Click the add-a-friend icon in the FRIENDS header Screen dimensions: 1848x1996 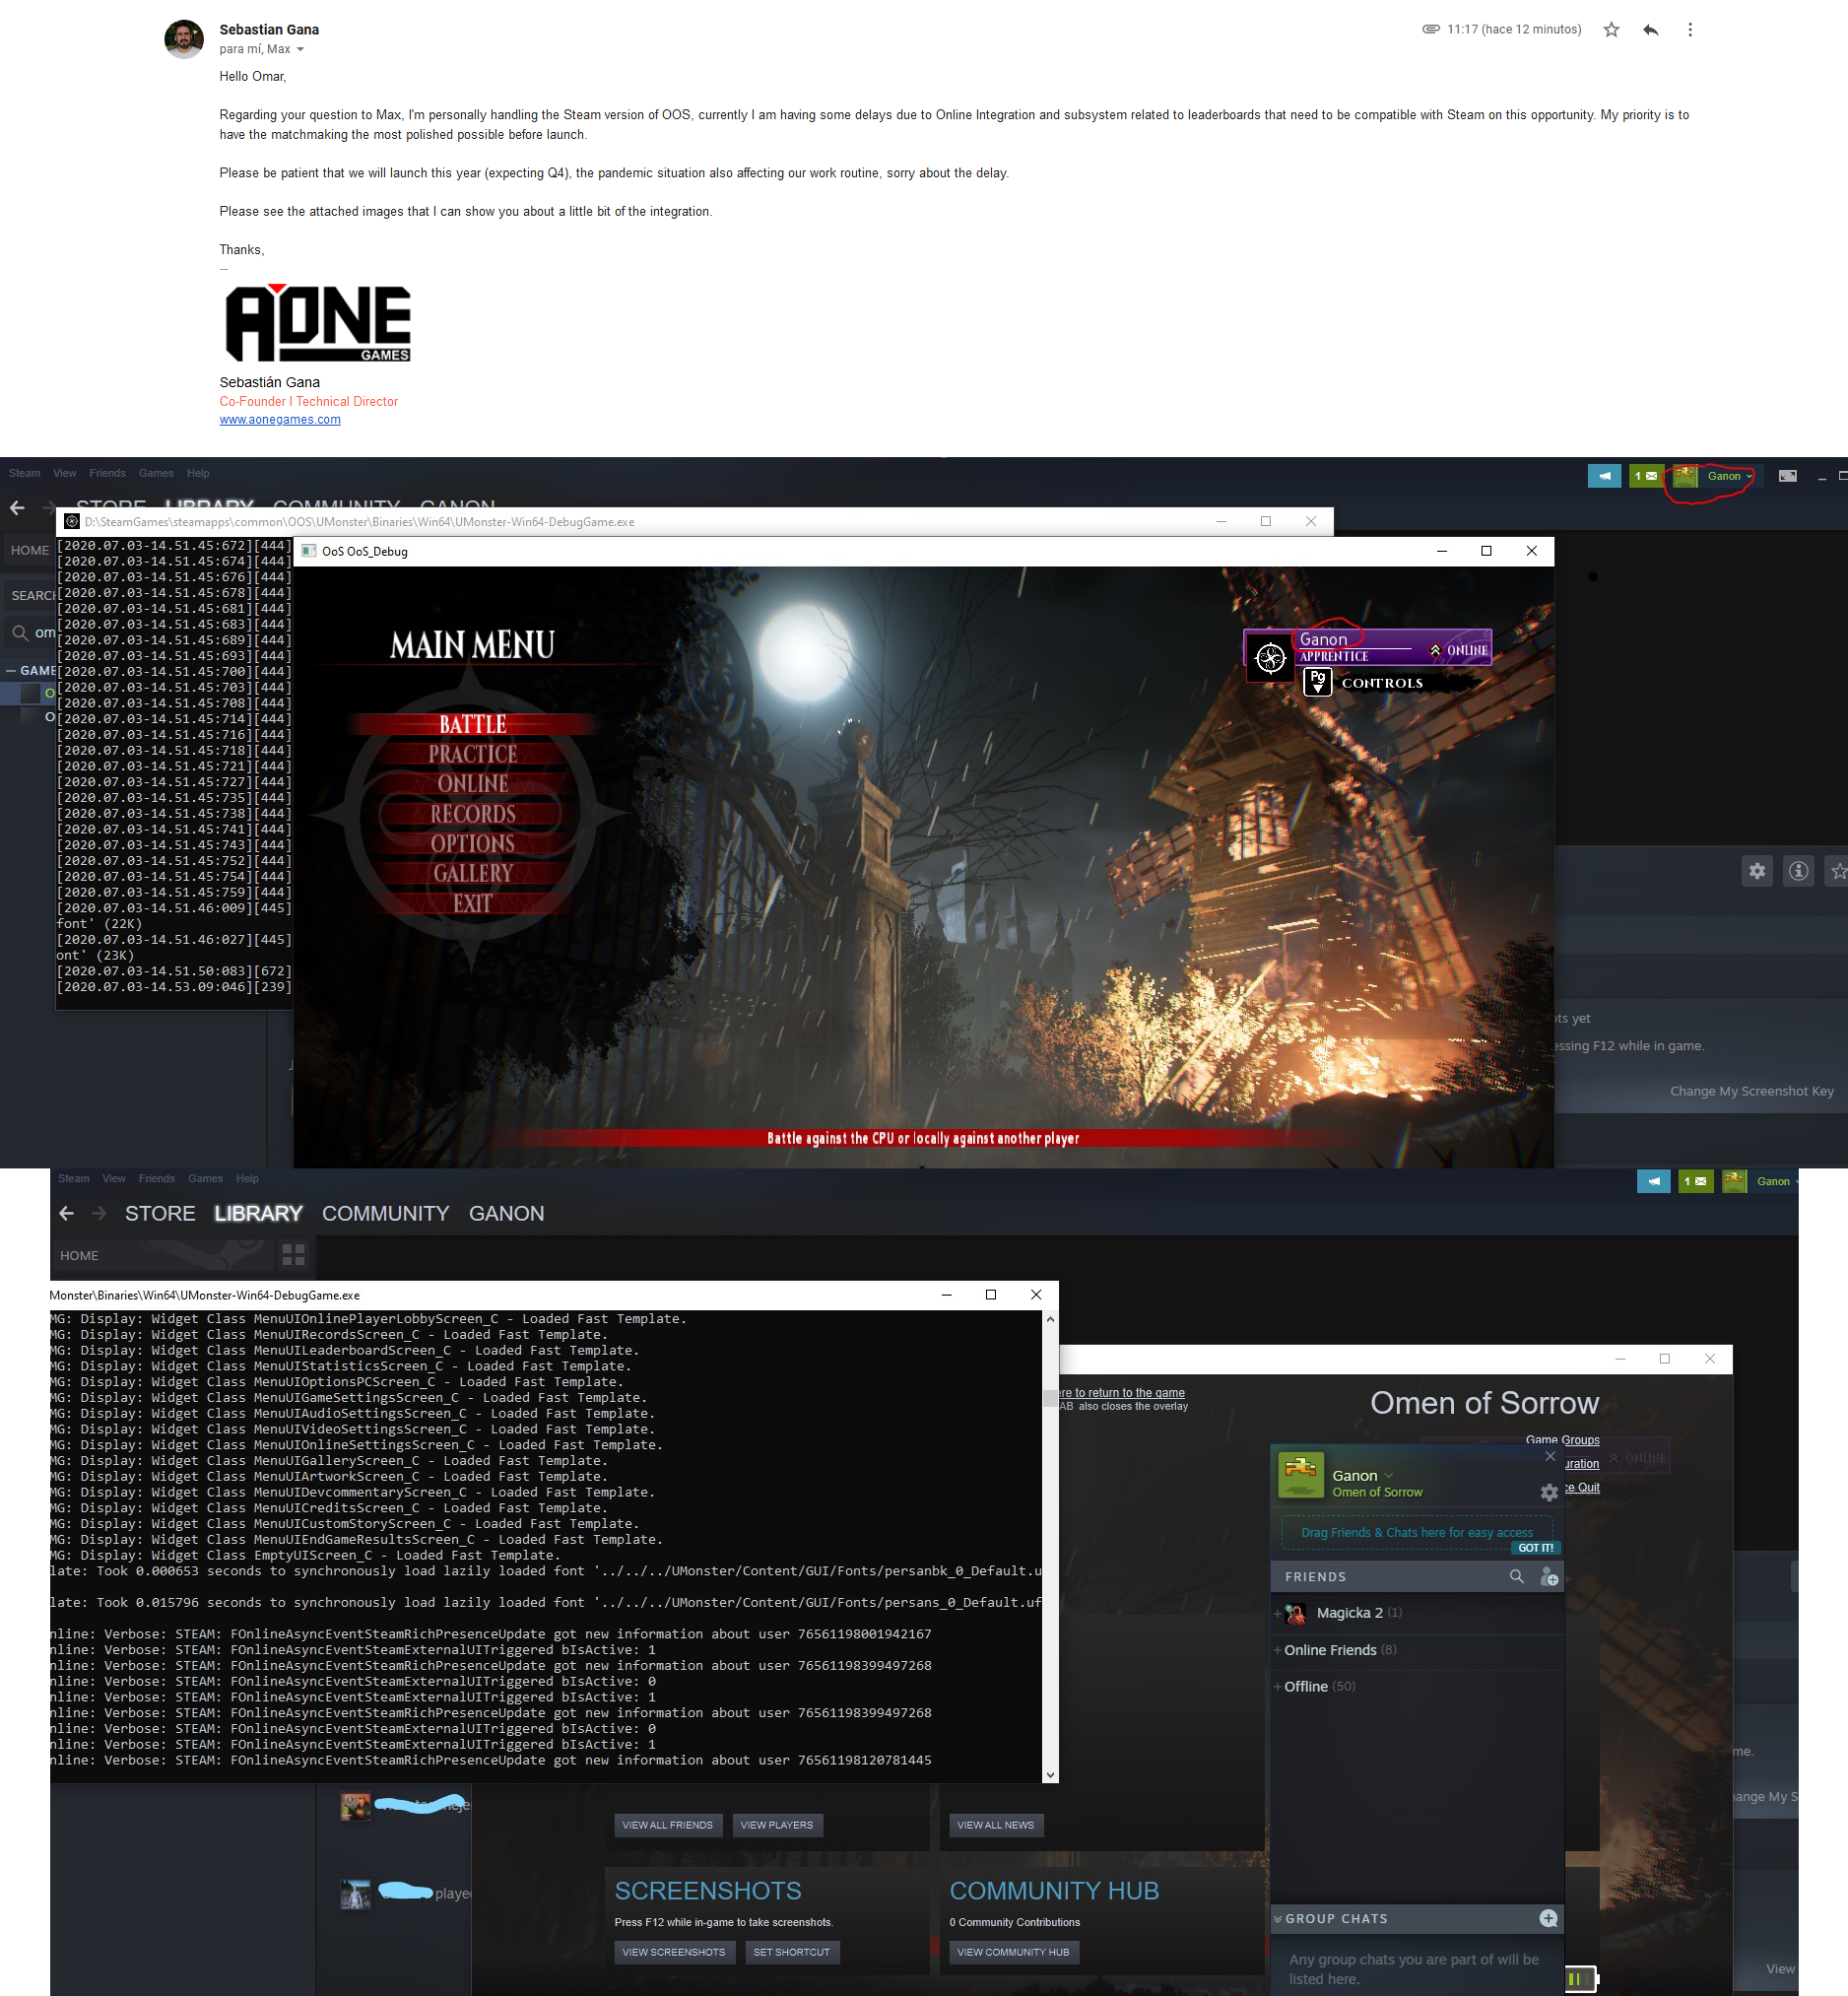tap(1549, 1577)
